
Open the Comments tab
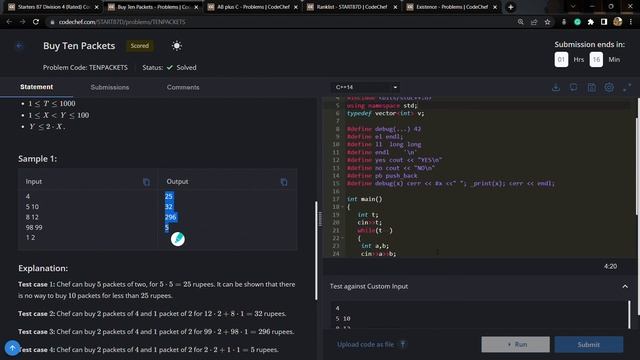(x=183, y=87)
